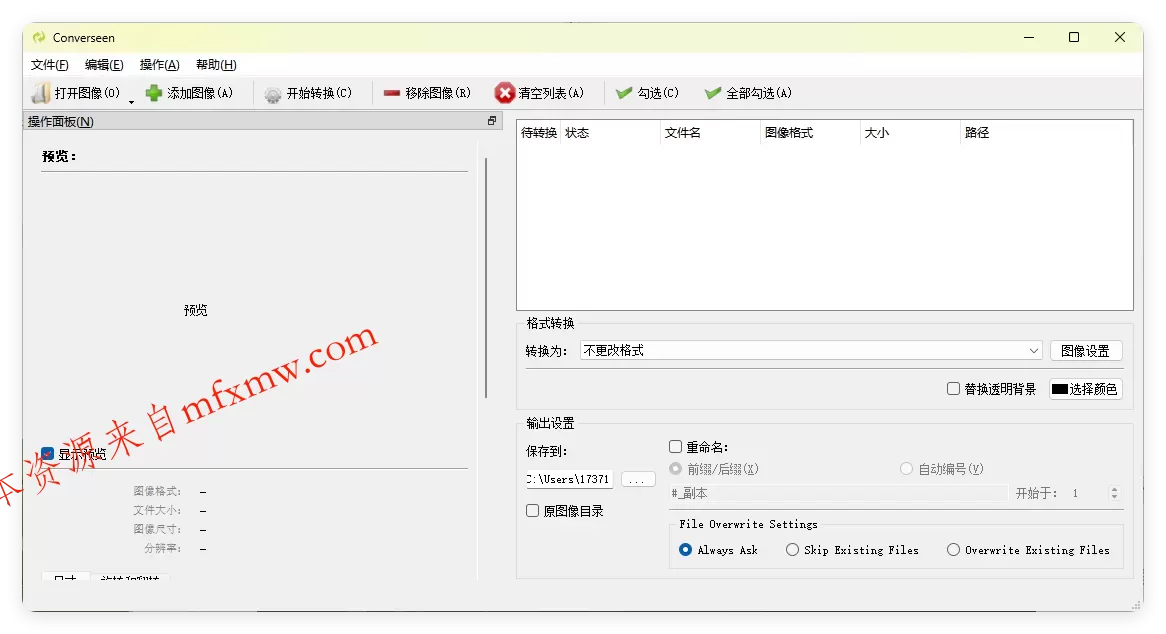Click the 状态 column header
This screenshot has width=1166, height=634.
(x=610, y=132)
